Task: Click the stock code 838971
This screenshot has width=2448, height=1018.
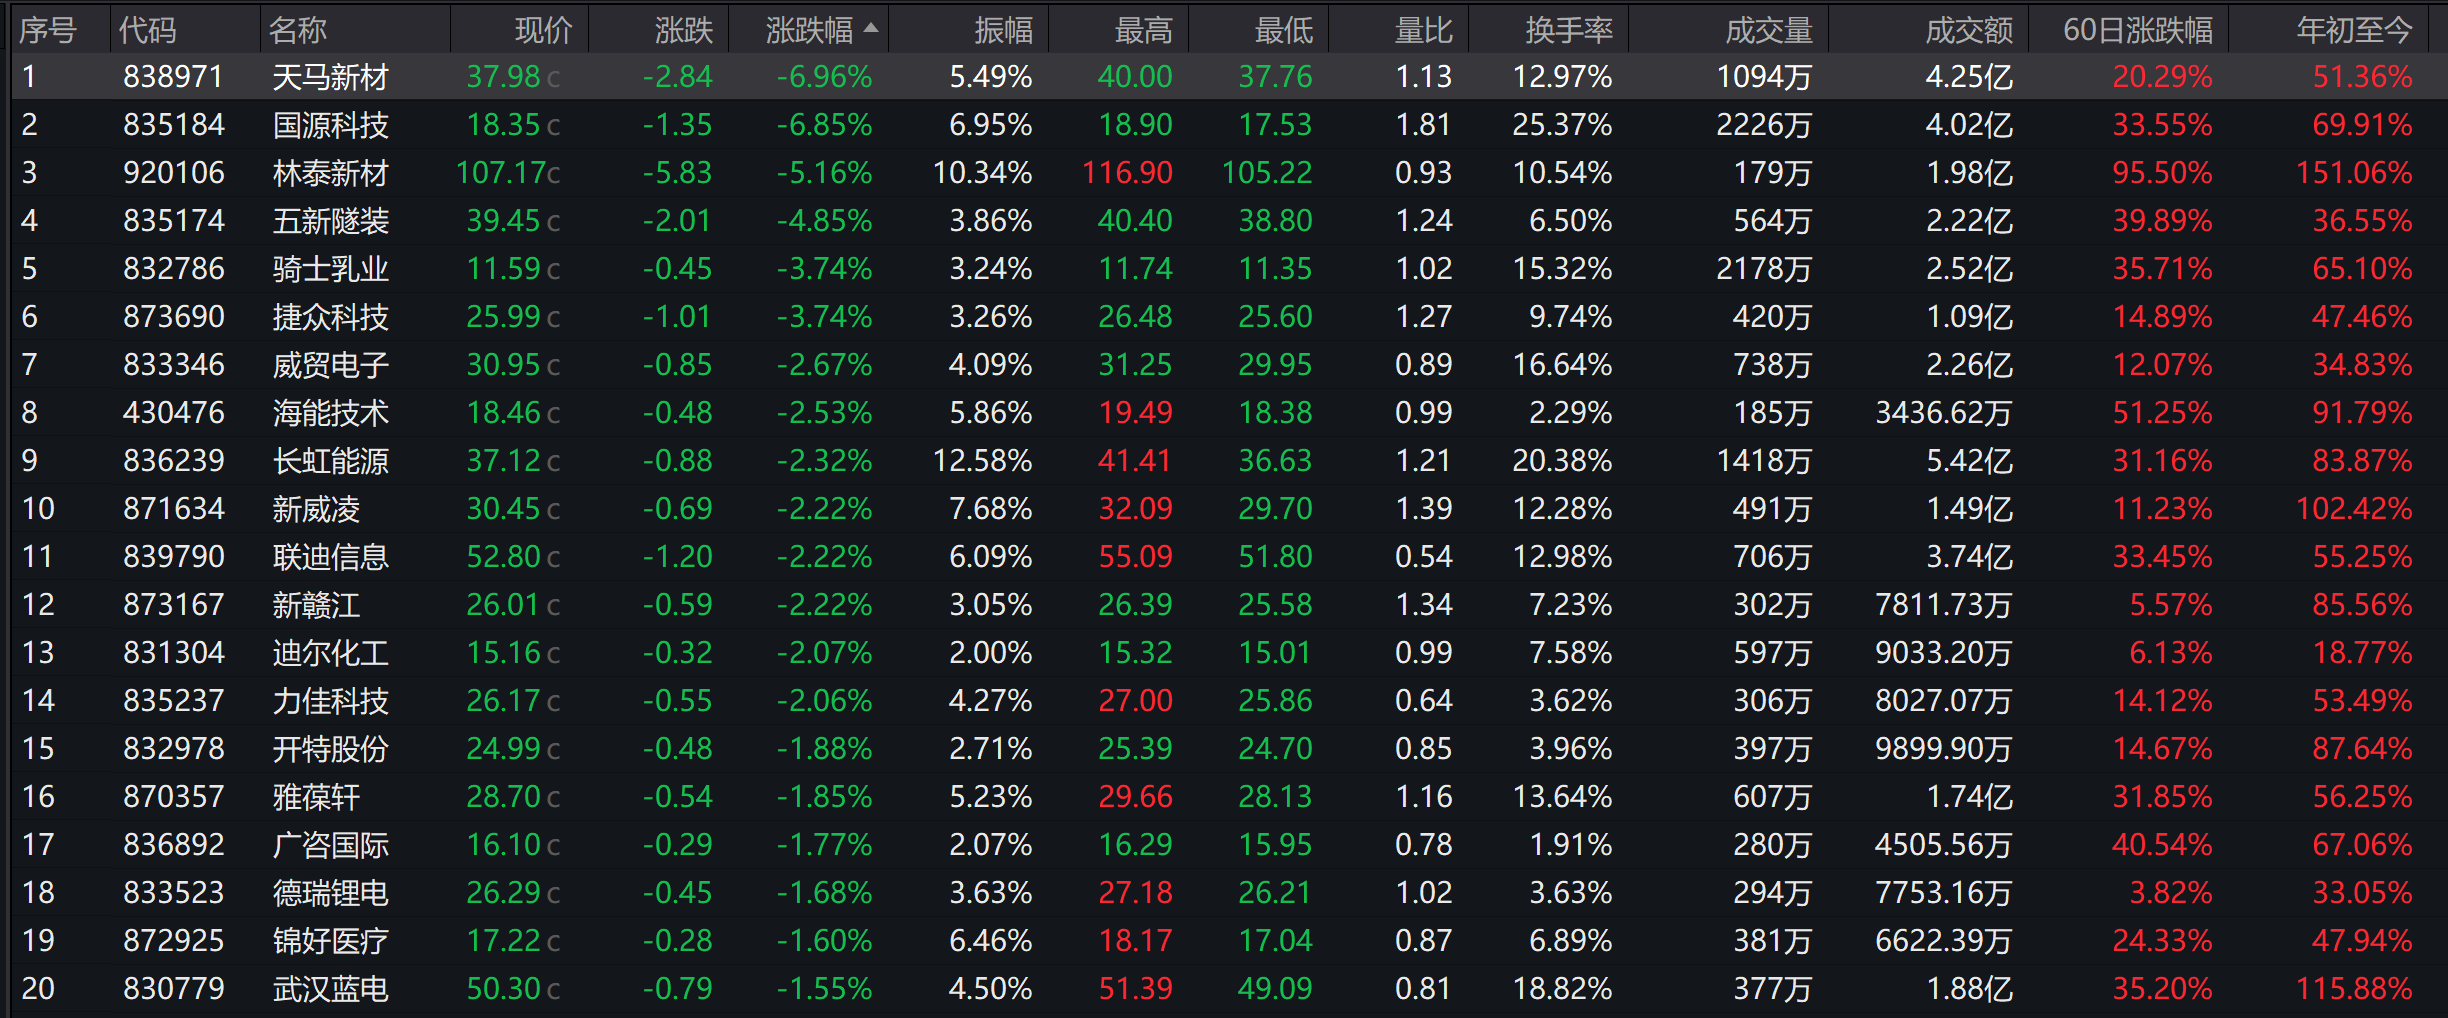Action: pos(173,77)
